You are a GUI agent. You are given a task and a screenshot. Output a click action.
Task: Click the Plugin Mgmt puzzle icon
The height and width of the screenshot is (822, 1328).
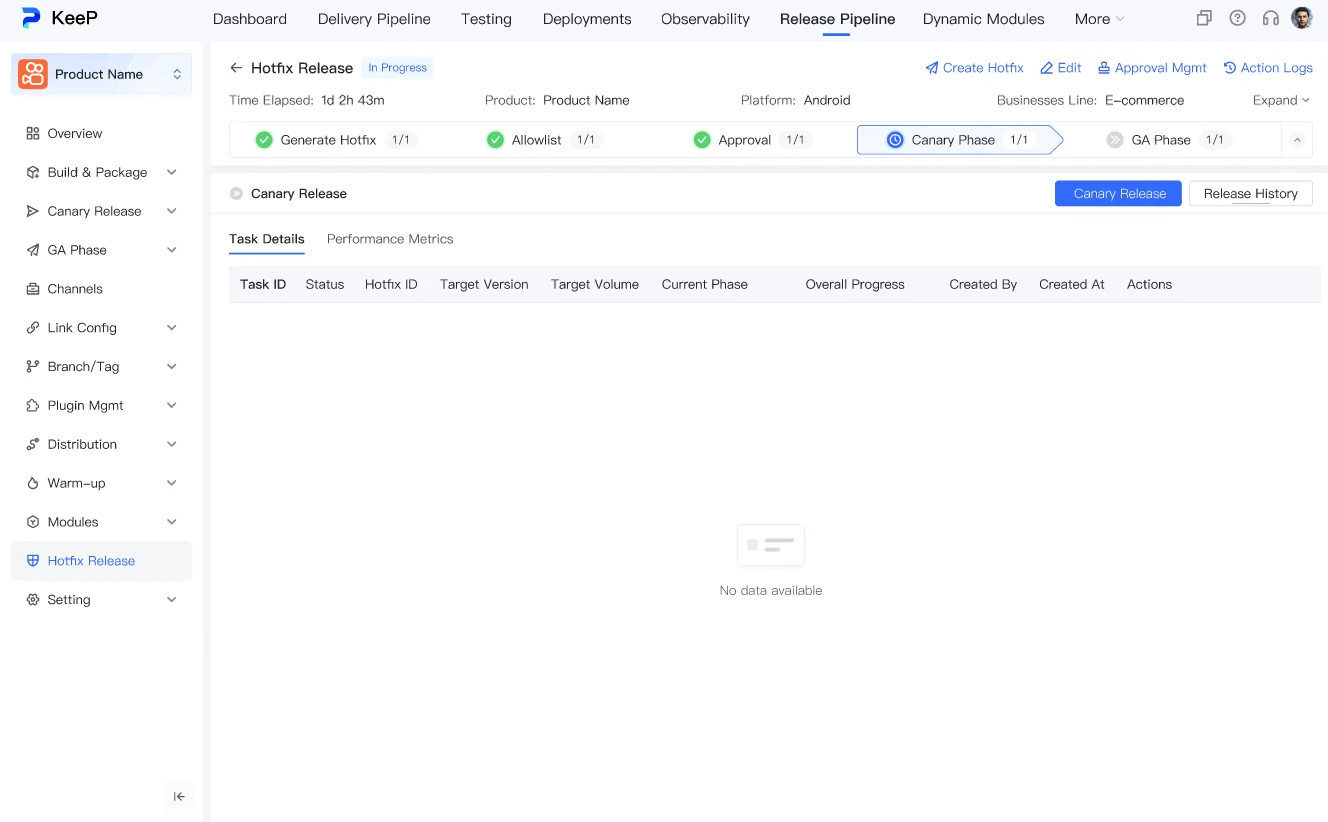click(33, 405)
